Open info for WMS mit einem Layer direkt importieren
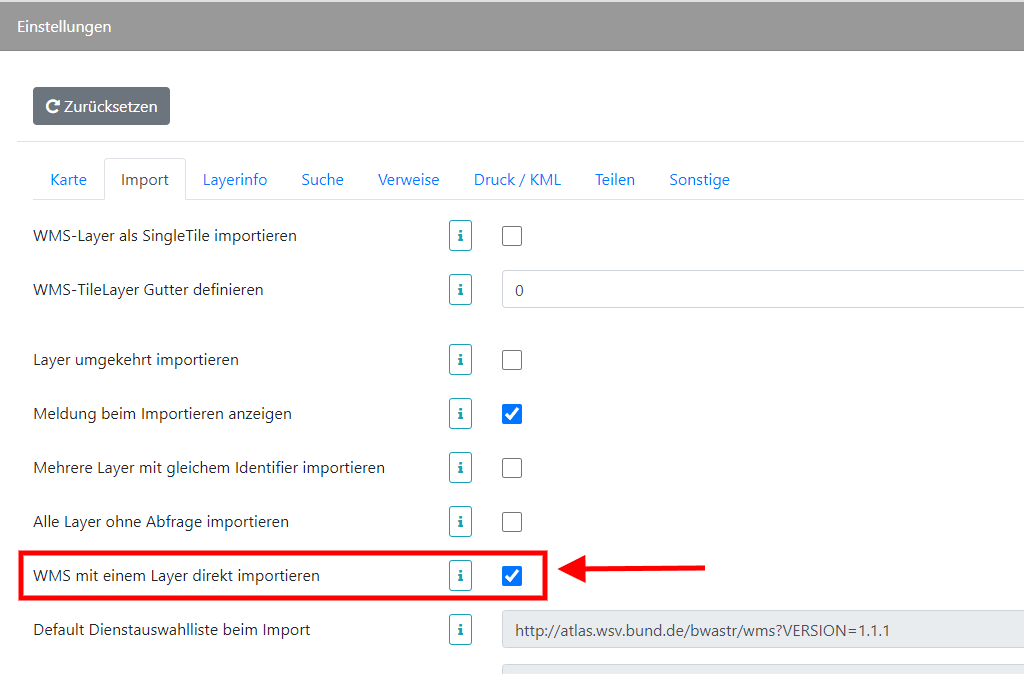The width and height of the screenshot is (1024, 674). point(460,575)
